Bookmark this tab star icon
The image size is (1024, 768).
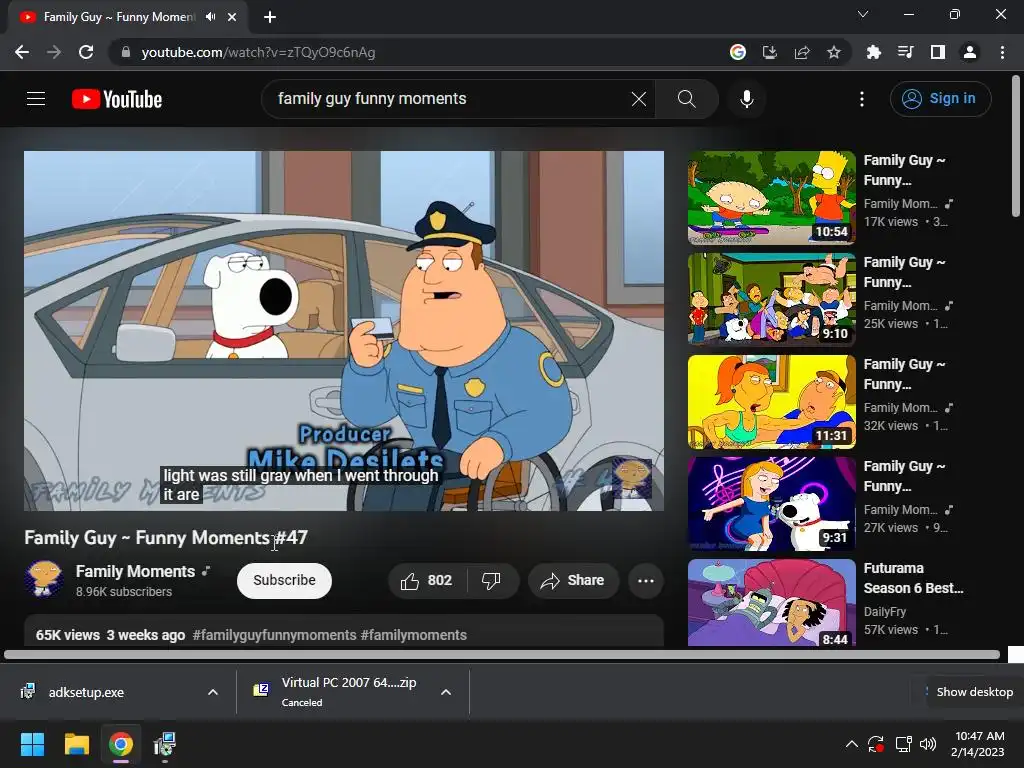tap(833, 52)
